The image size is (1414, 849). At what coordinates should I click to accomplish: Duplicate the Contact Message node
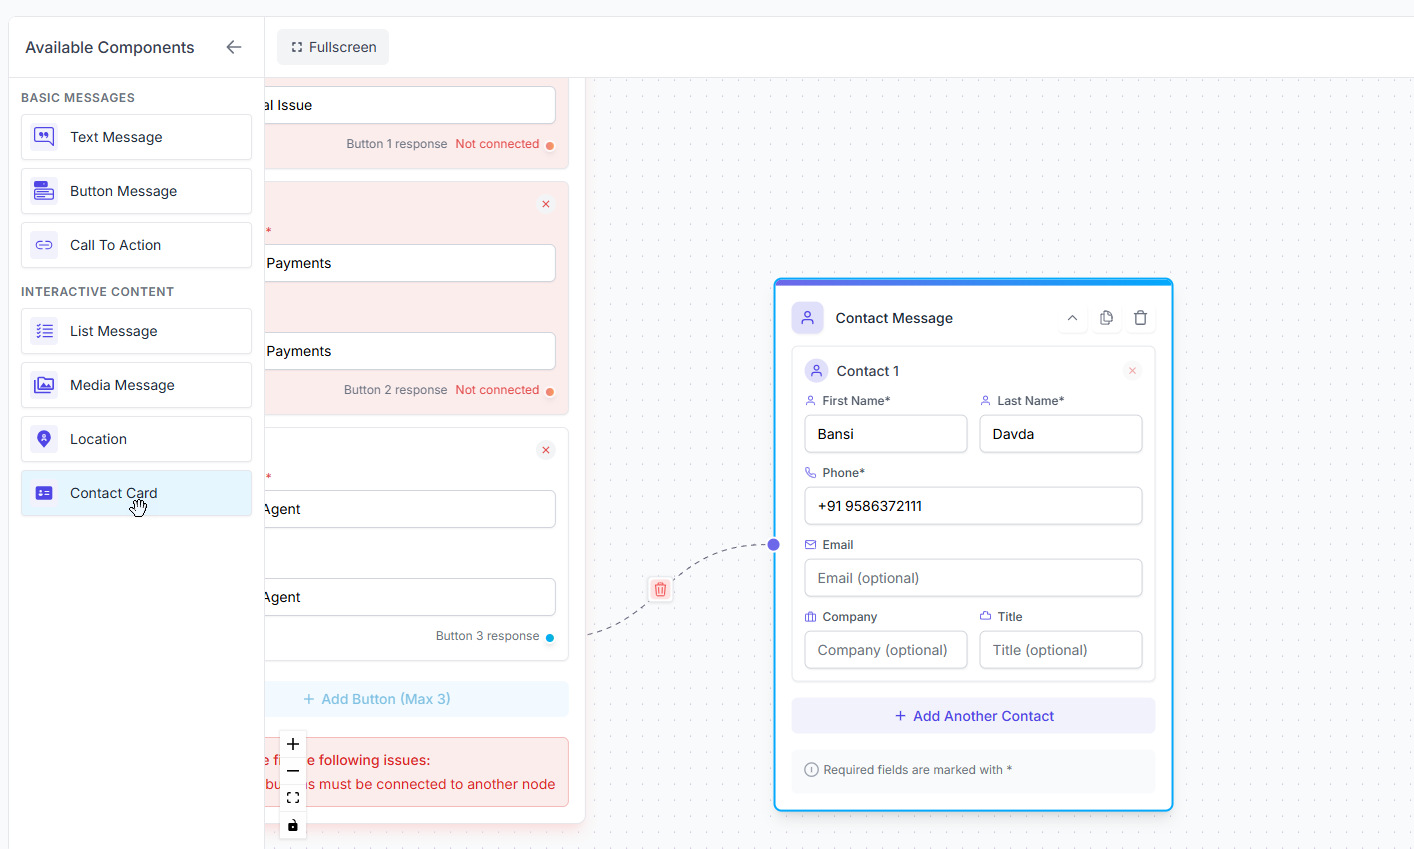coord(1106,317)
